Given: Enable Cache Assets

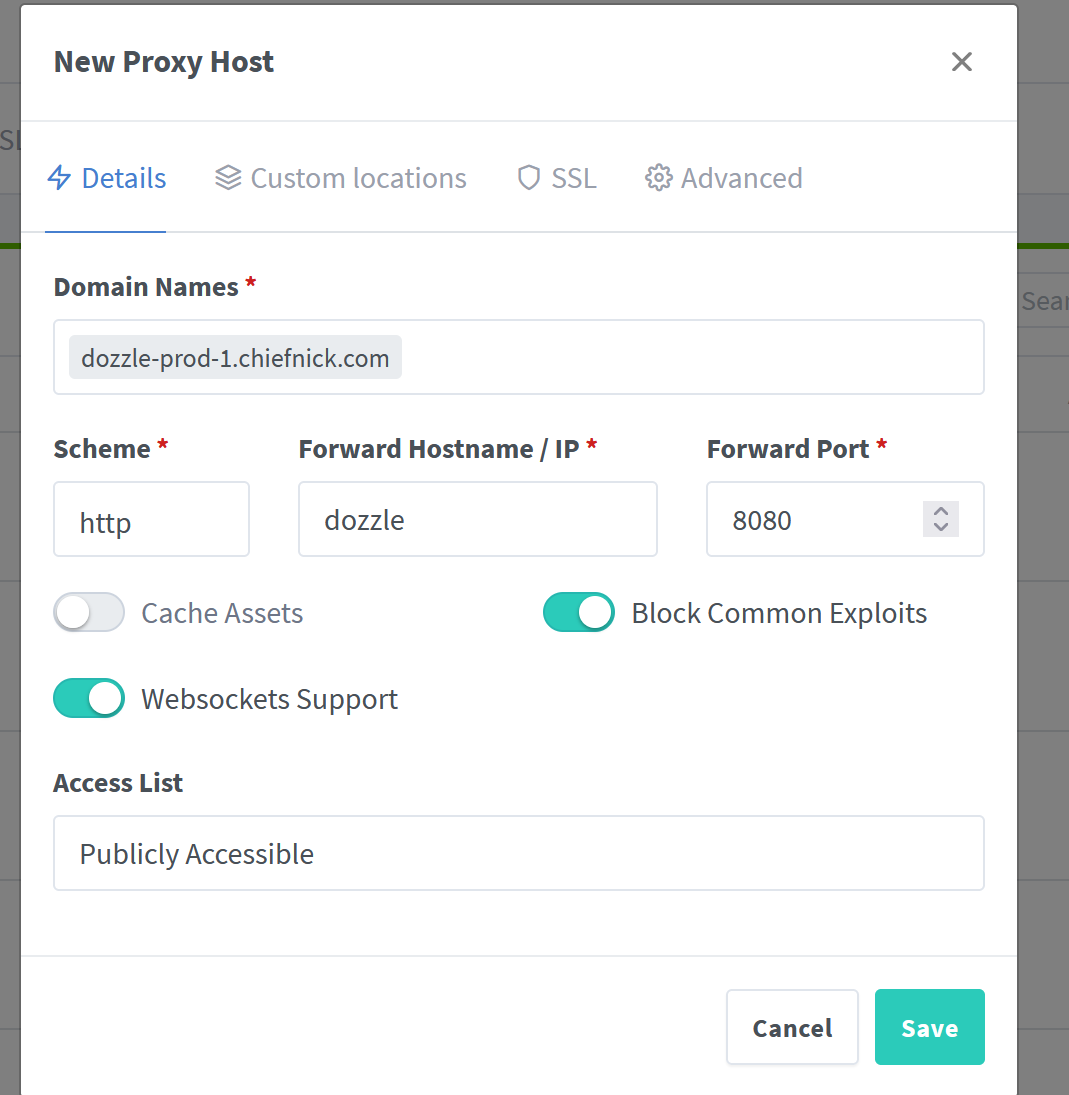Looking at the screenshot, I should [88, 612].
